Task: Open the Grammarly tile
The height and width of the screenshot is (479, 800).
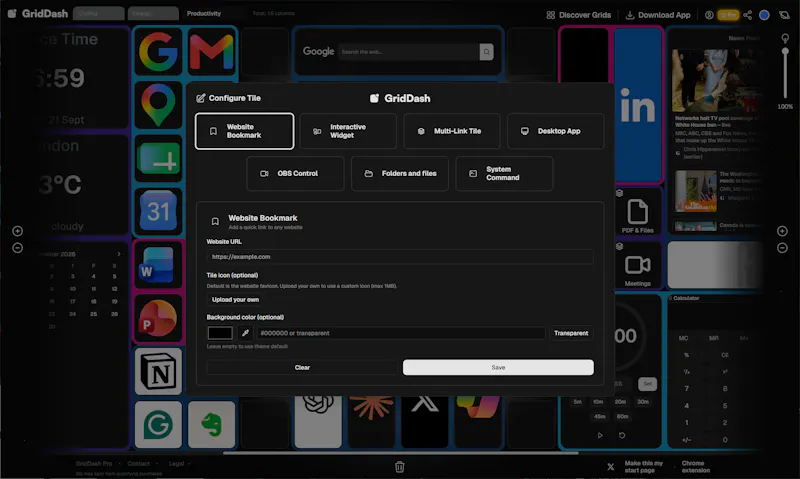Action: pos(158,424)
